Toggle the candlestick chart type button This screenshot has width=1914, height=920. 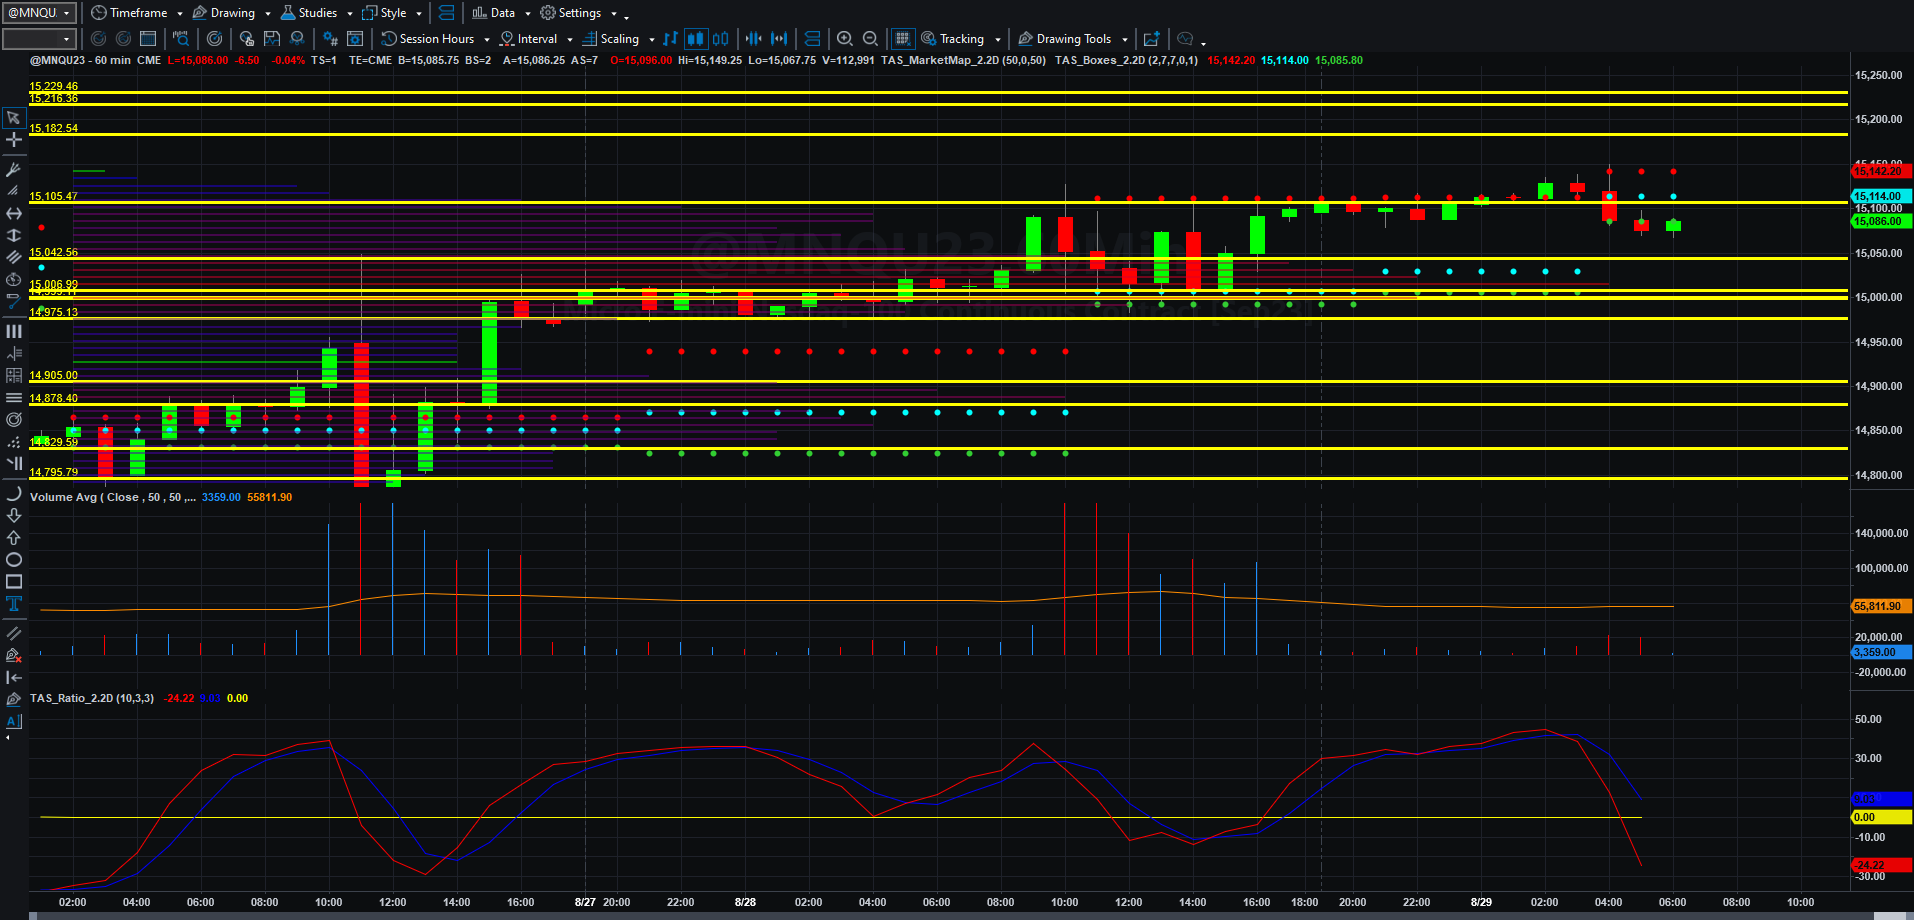[x=695, y=39]
